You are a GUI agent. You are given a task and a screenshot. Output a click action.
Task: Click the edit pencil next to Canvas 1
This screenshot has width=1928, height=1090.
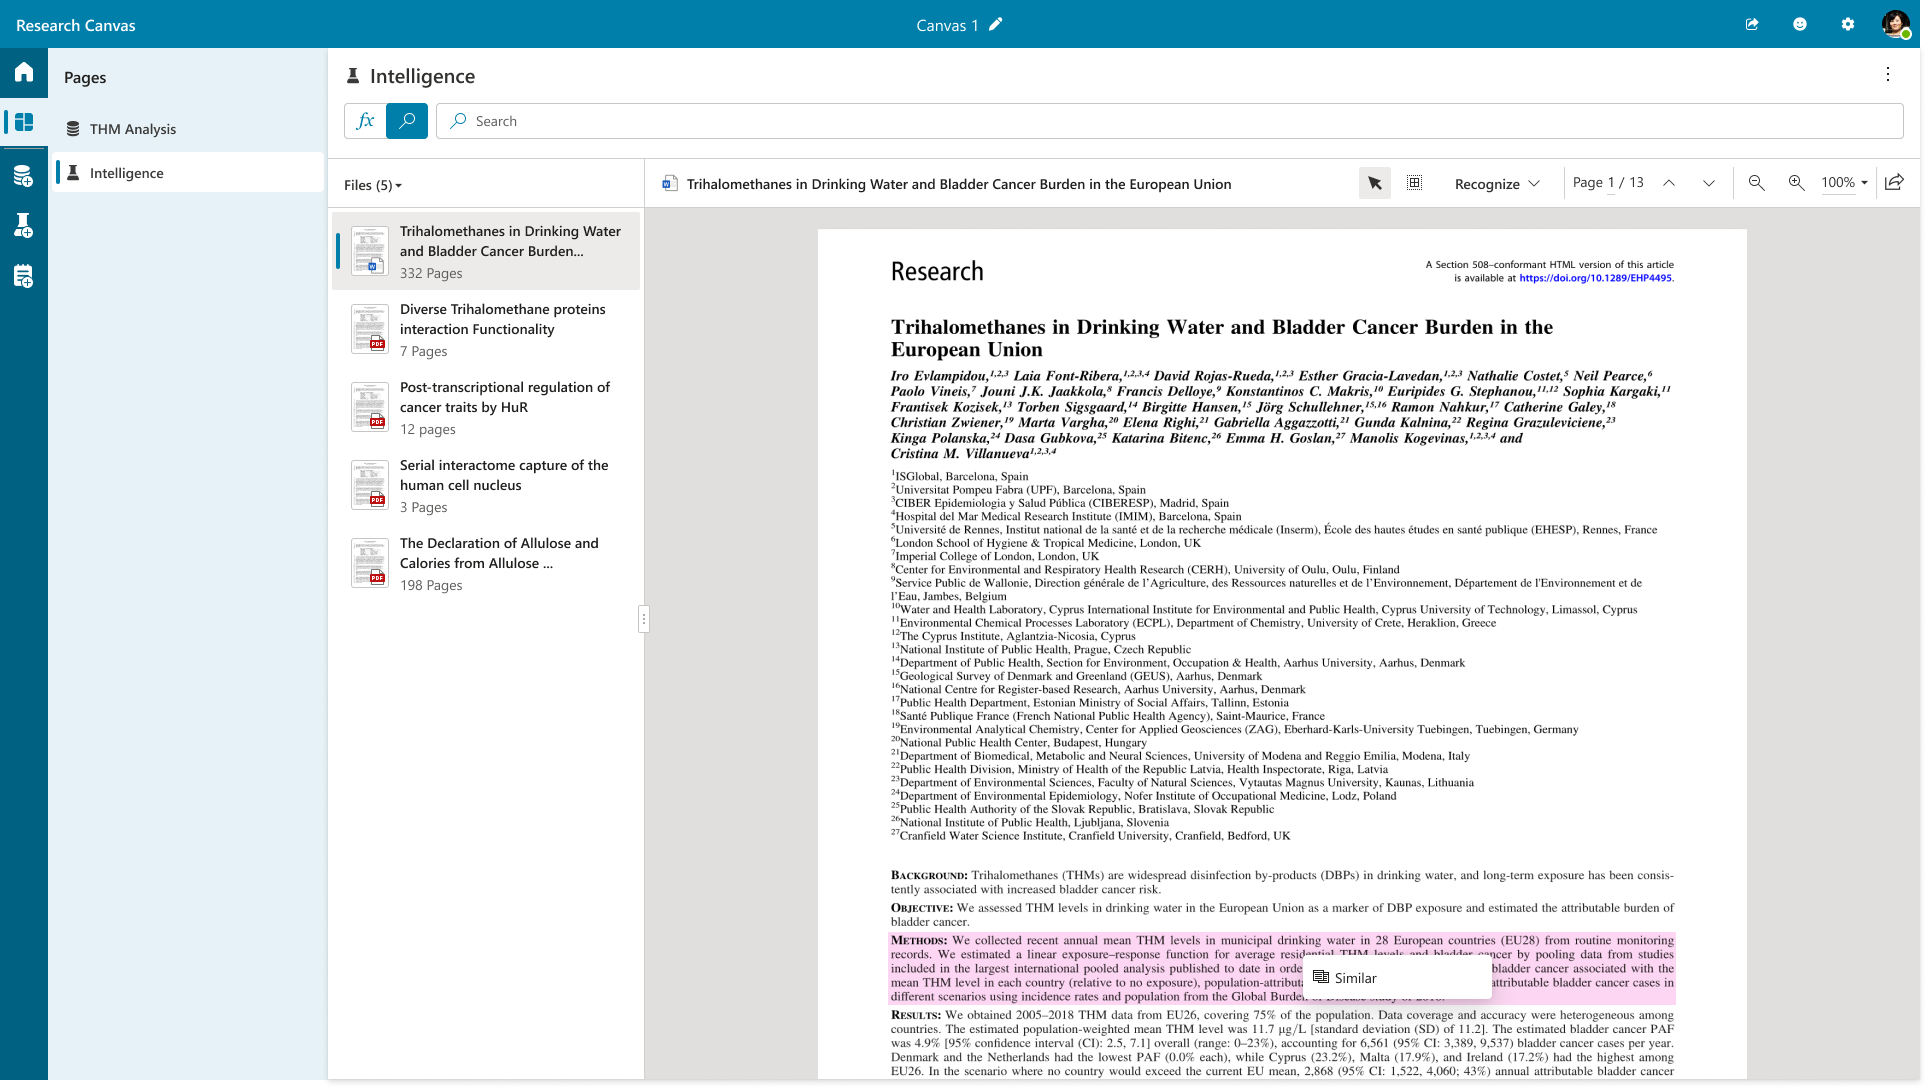[995, 25]
